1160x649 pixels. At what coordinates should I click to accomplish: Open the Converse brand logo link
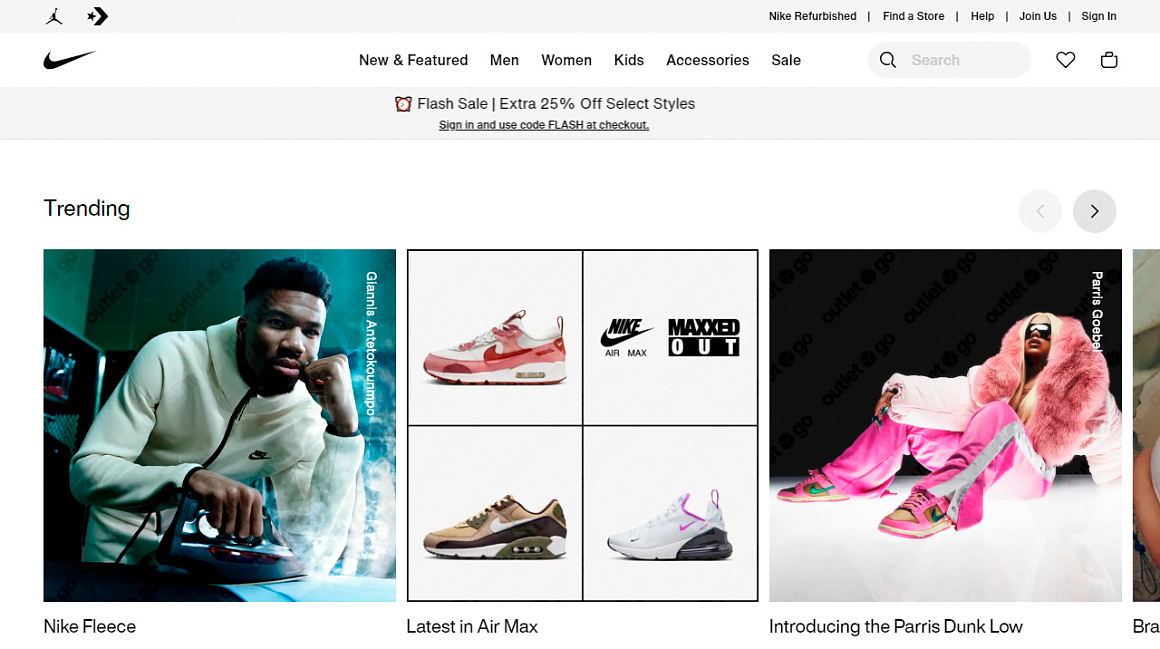point(98,16)
